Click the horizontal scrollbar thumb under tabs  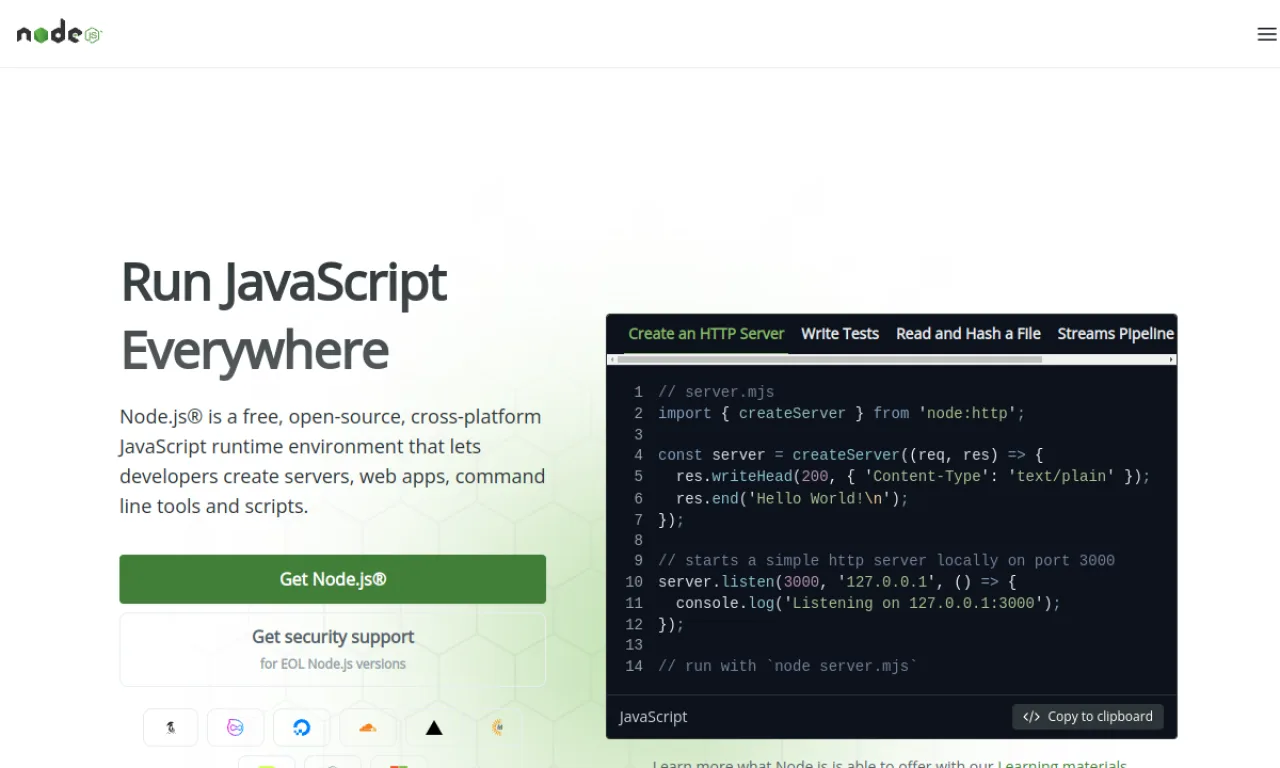coord(830,359)
